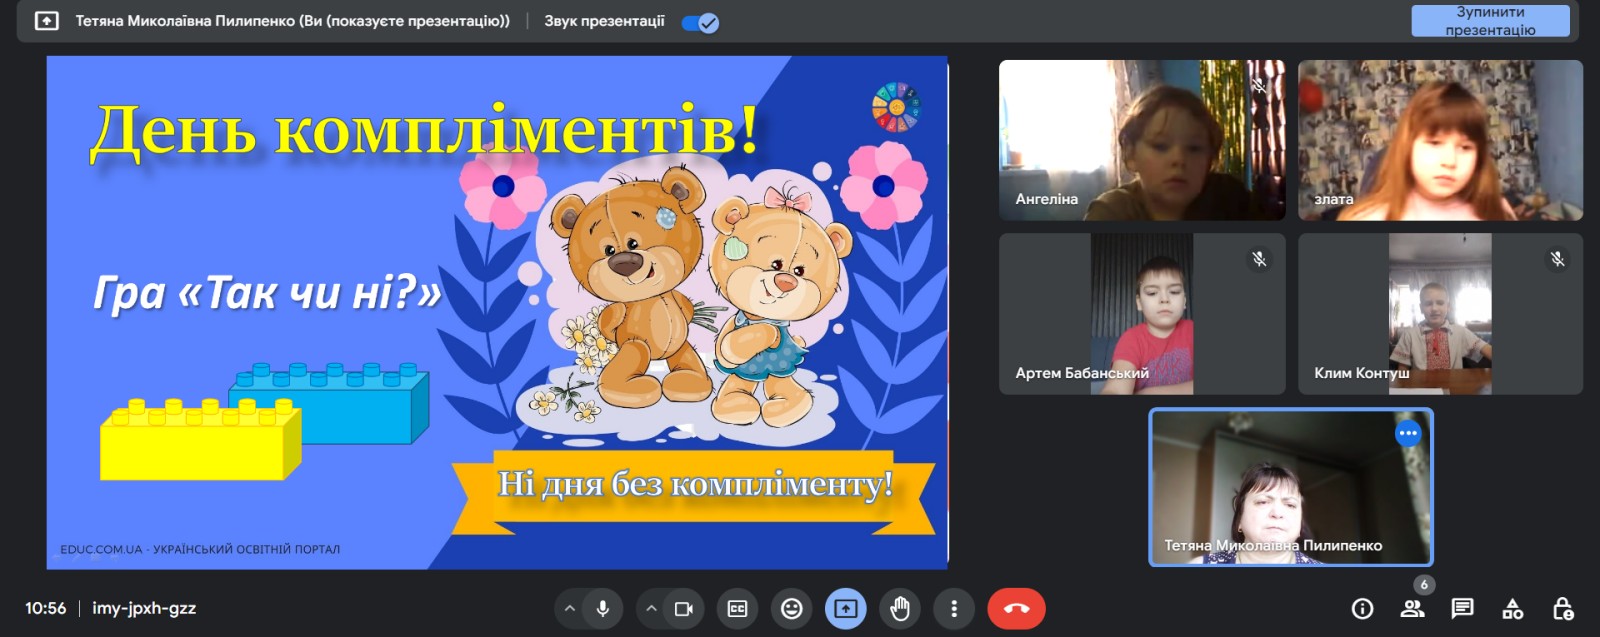Screen dimensions: 1600x637
Task: Open the three-dot more options menu in toolbar
Action: pos(954,608)
